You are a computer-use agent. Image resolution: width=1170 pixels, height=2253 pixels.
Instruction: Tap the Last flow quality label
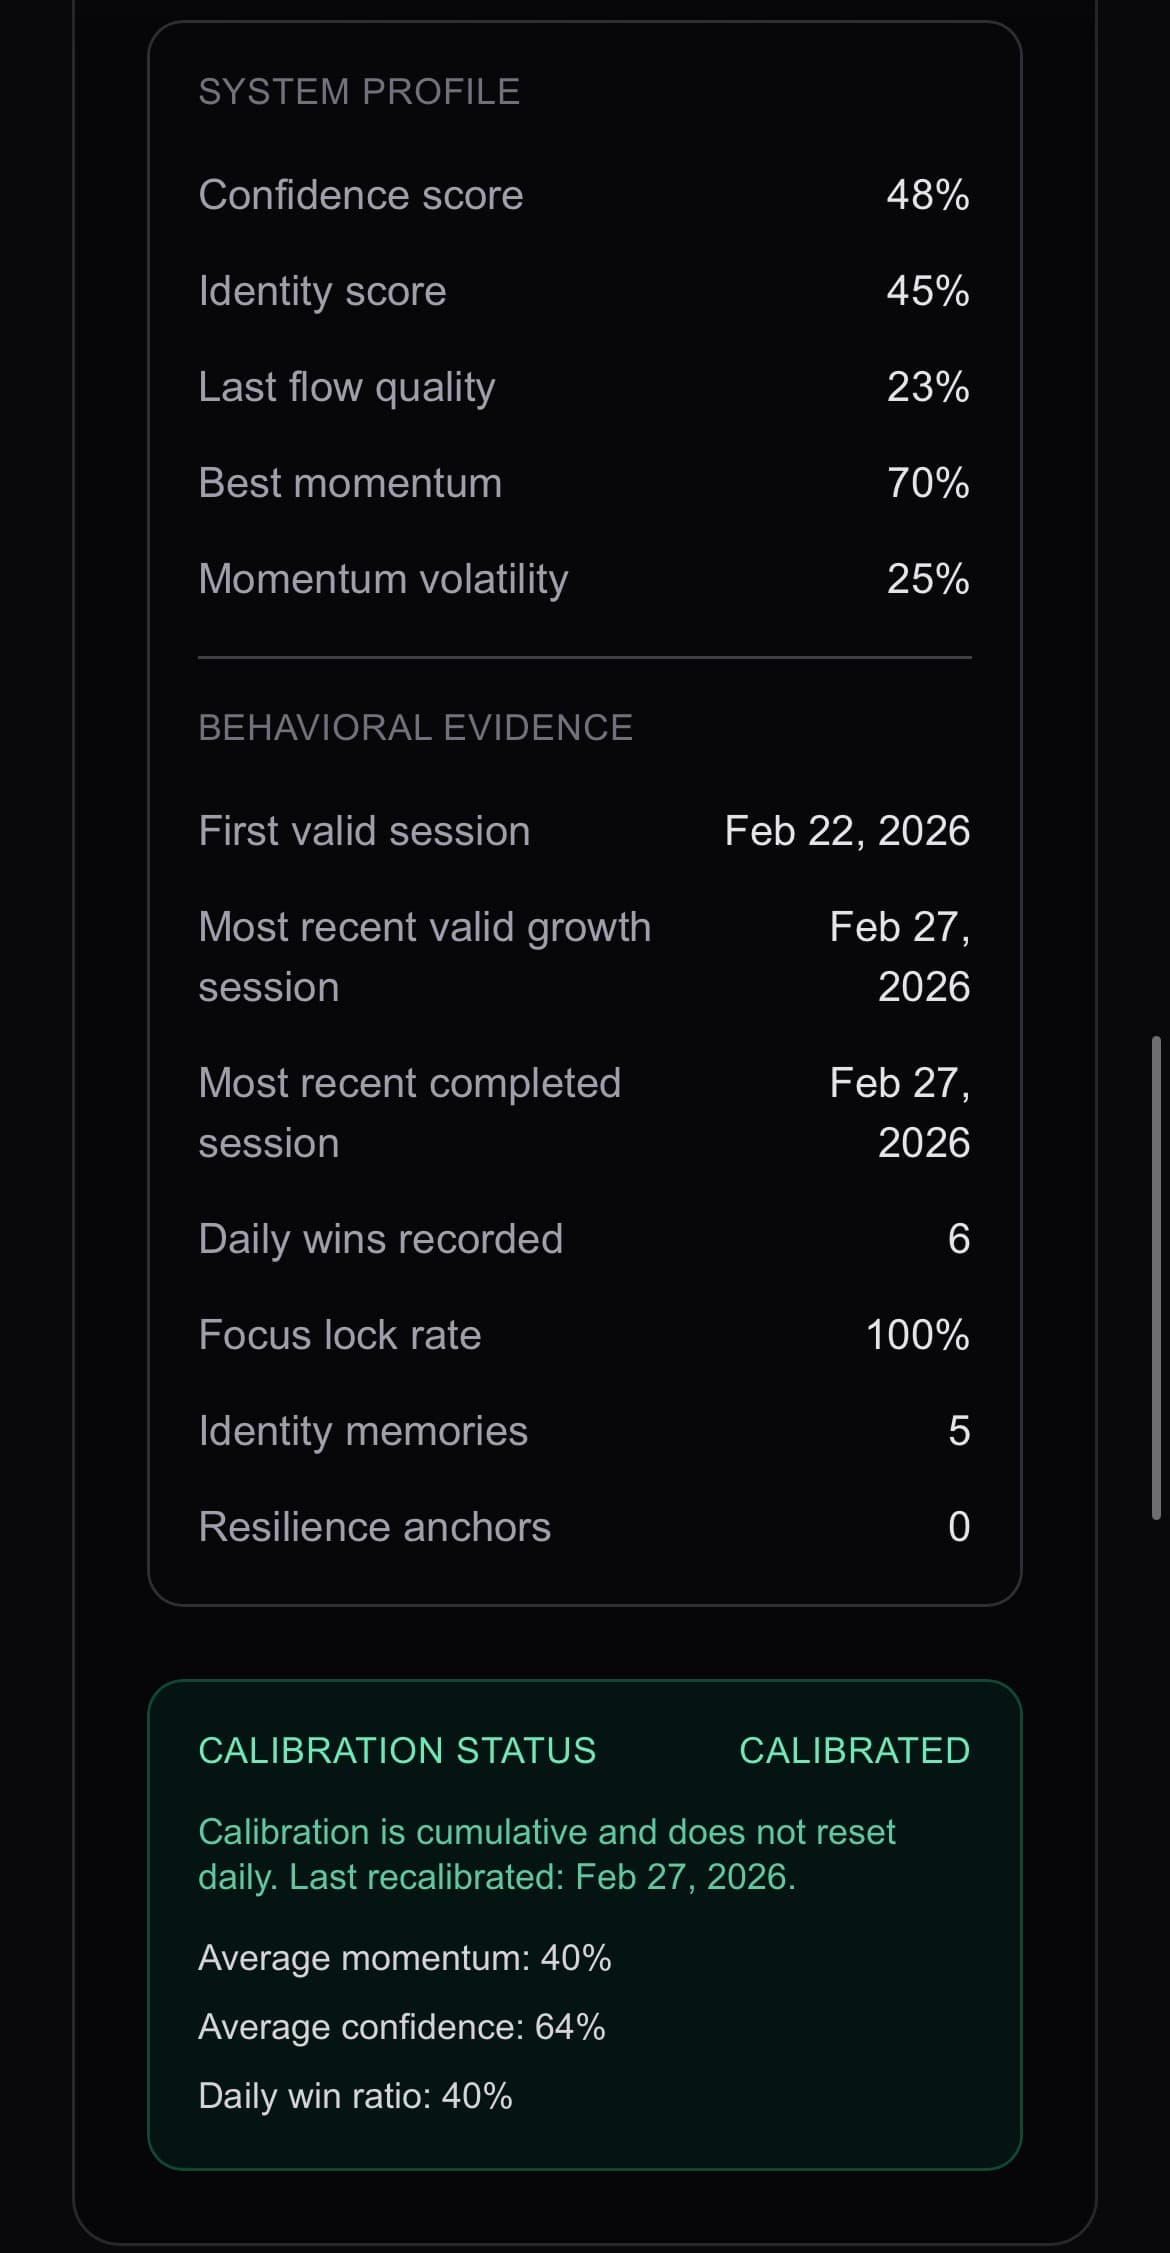pos(346,387)
